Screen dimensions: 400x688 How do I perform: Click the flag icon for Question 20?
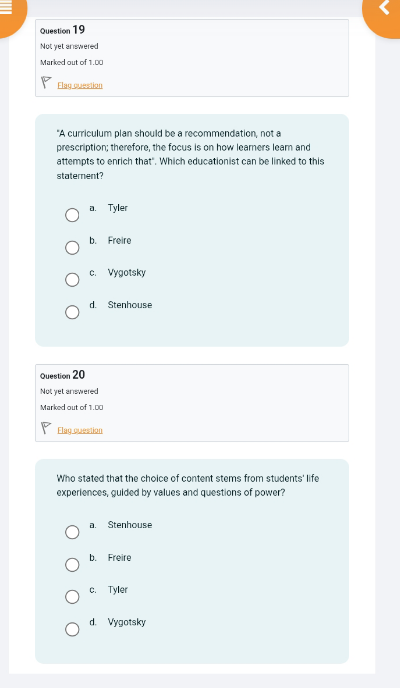(x=46, y=428)
